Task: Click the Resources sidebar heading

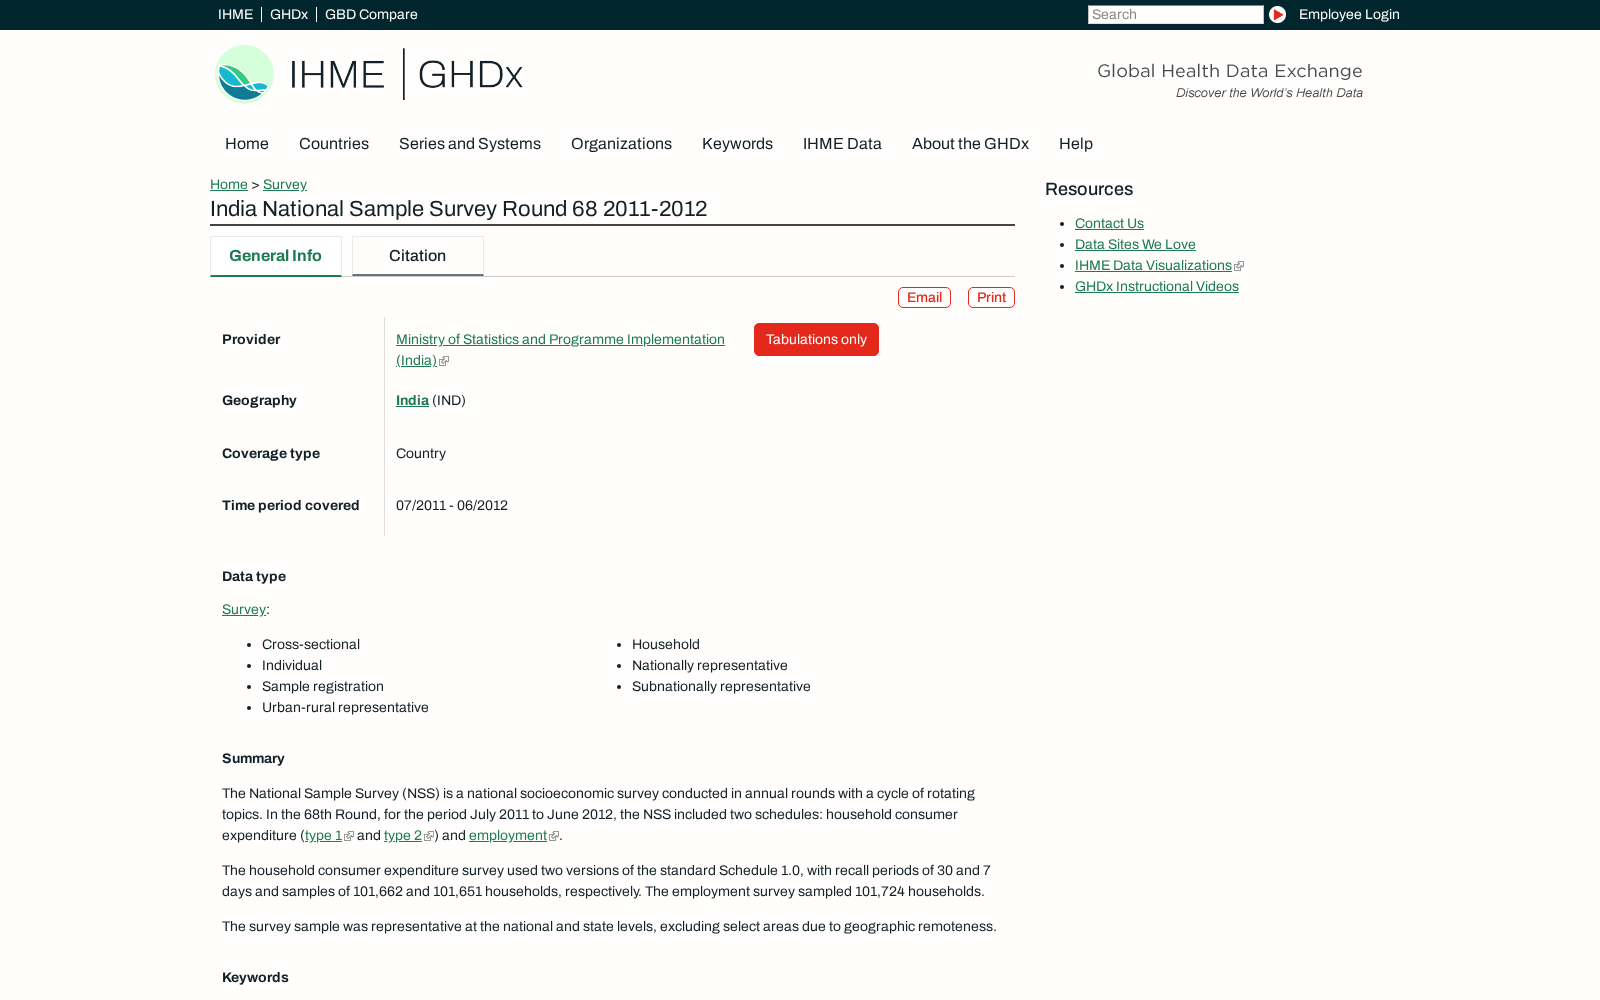Action: tap(1089, 189)
